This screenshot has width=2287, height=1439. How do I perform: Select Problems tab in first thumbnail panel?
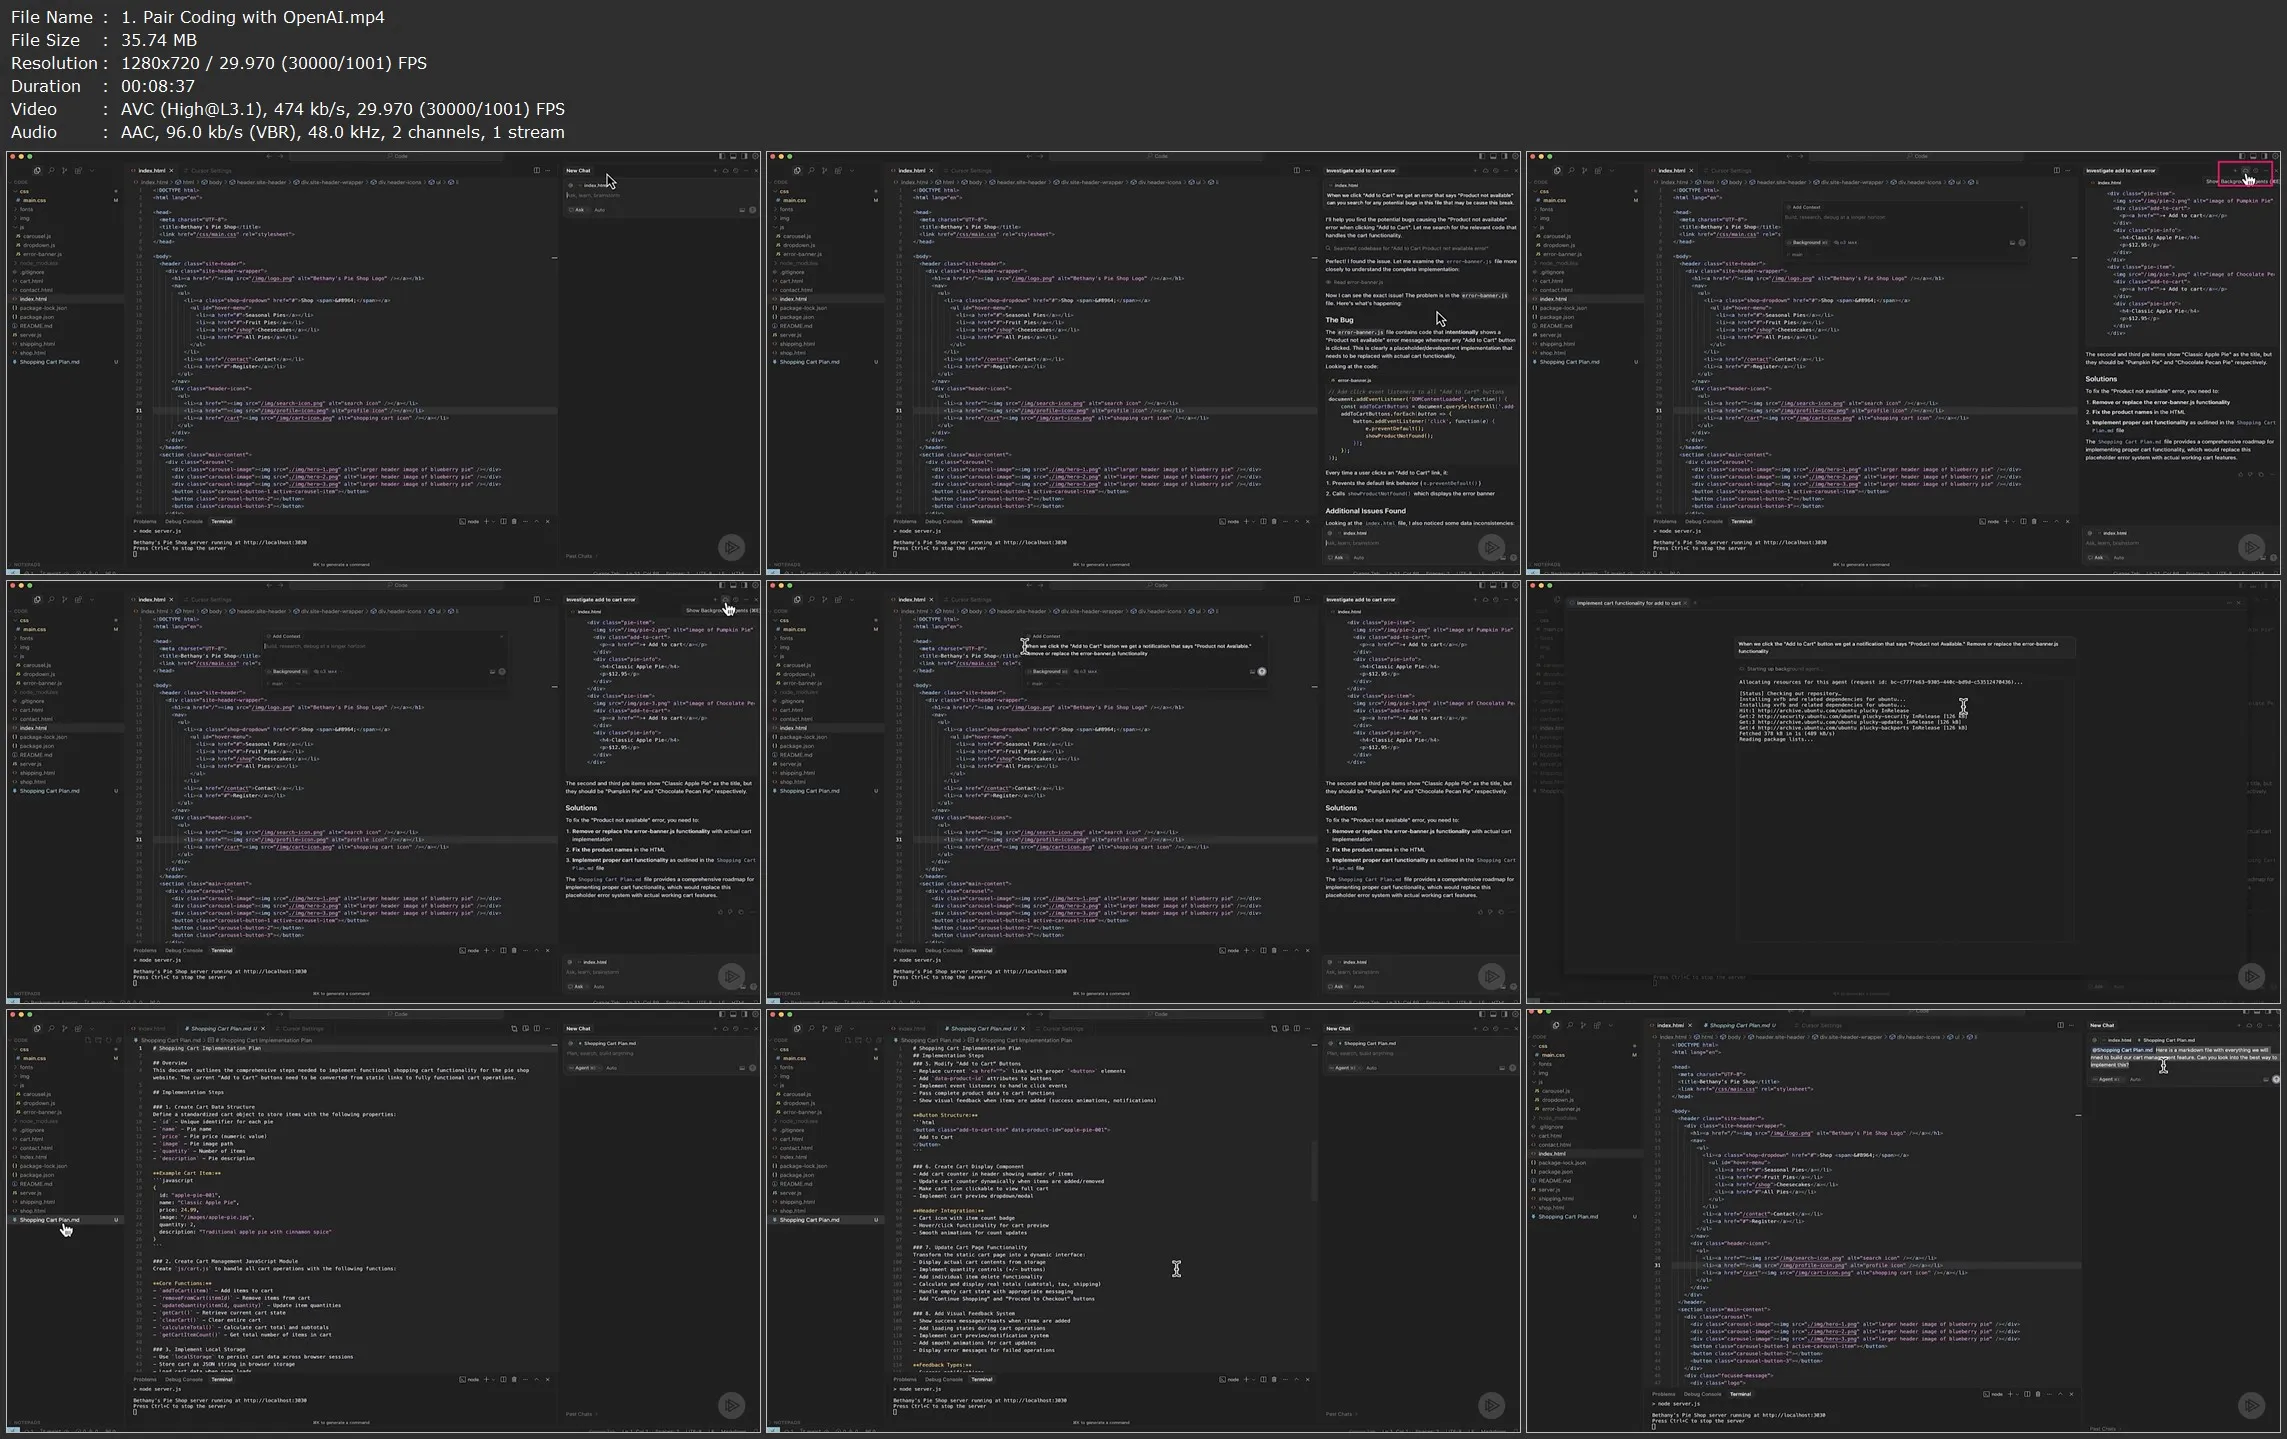tap(145, 521)
